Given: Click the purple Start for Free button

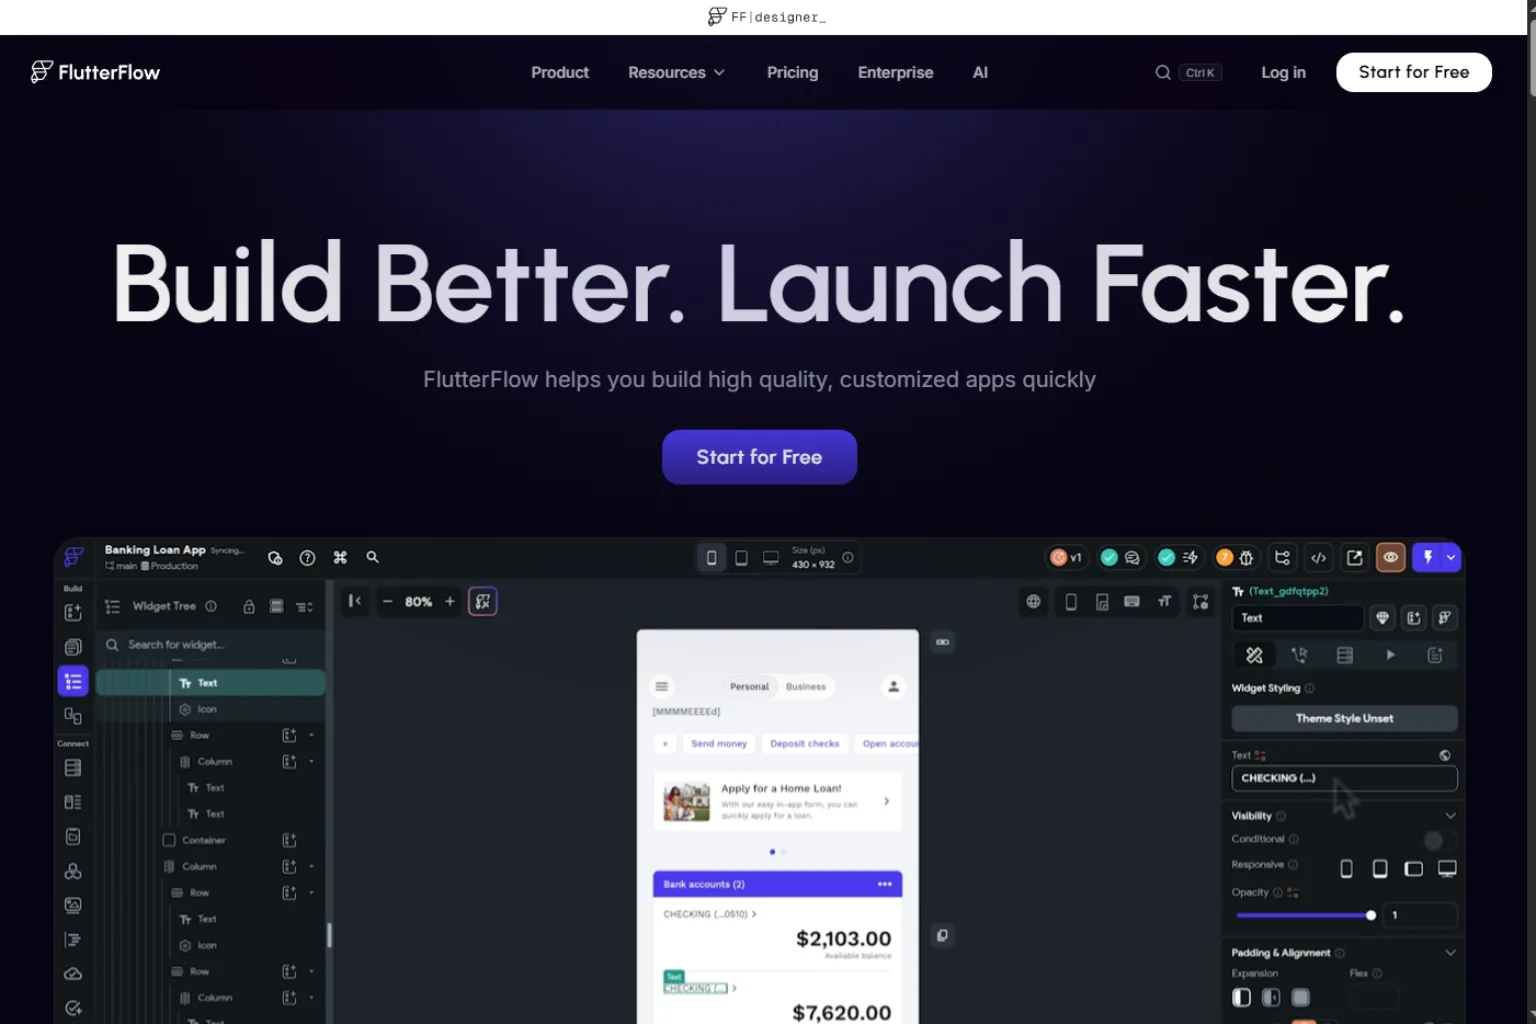Looking at the screenshot, I should click(x=759, y=457).
